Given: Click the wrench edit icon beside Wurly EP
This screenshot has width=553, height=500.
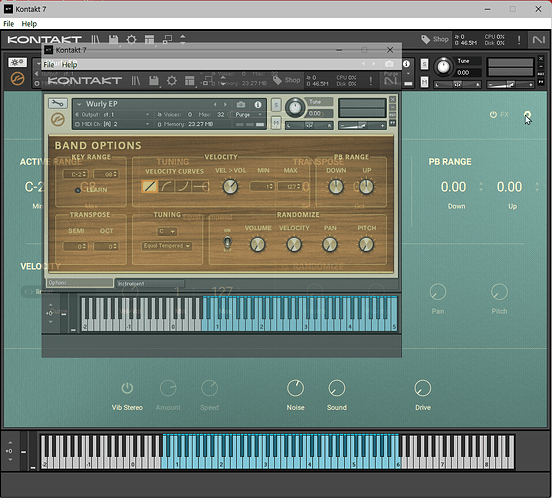Looking at the screenshot, I should pyautogui.click(x=58, y=103).
